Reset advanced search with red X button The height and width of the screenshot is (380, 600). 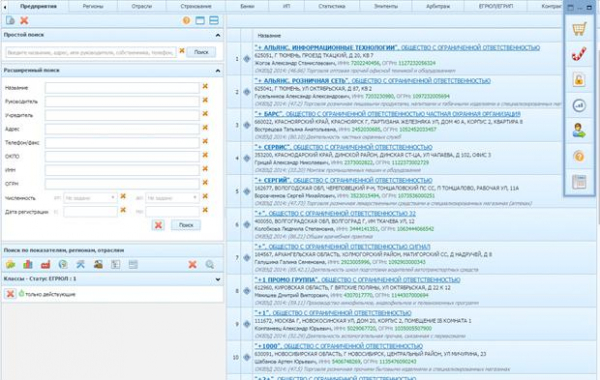(x=158, y=225)
